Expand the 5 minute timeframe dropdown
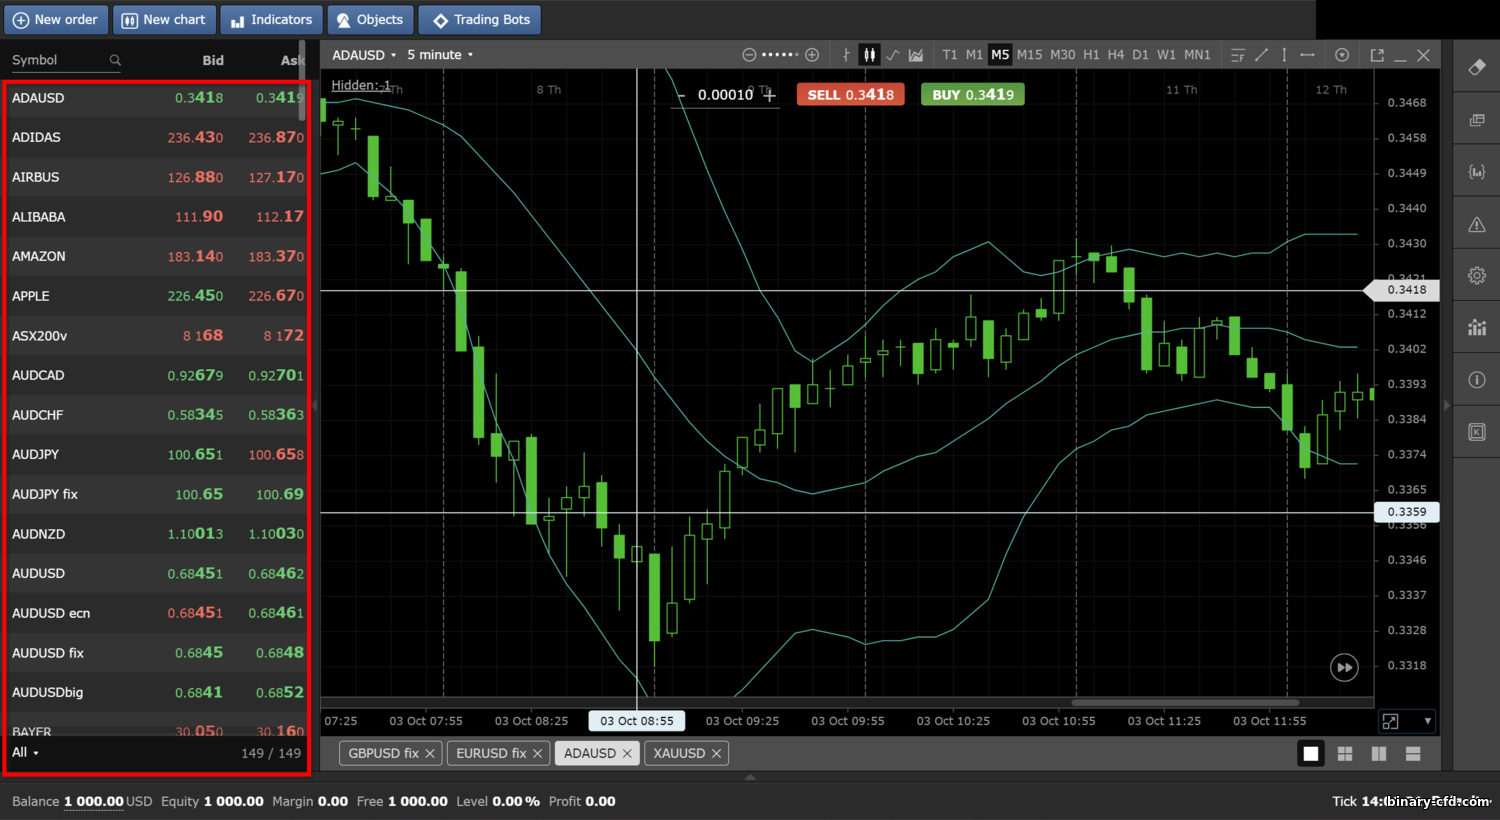The image size is (1500, 820). pyautogui.click(x=440, y=55)
